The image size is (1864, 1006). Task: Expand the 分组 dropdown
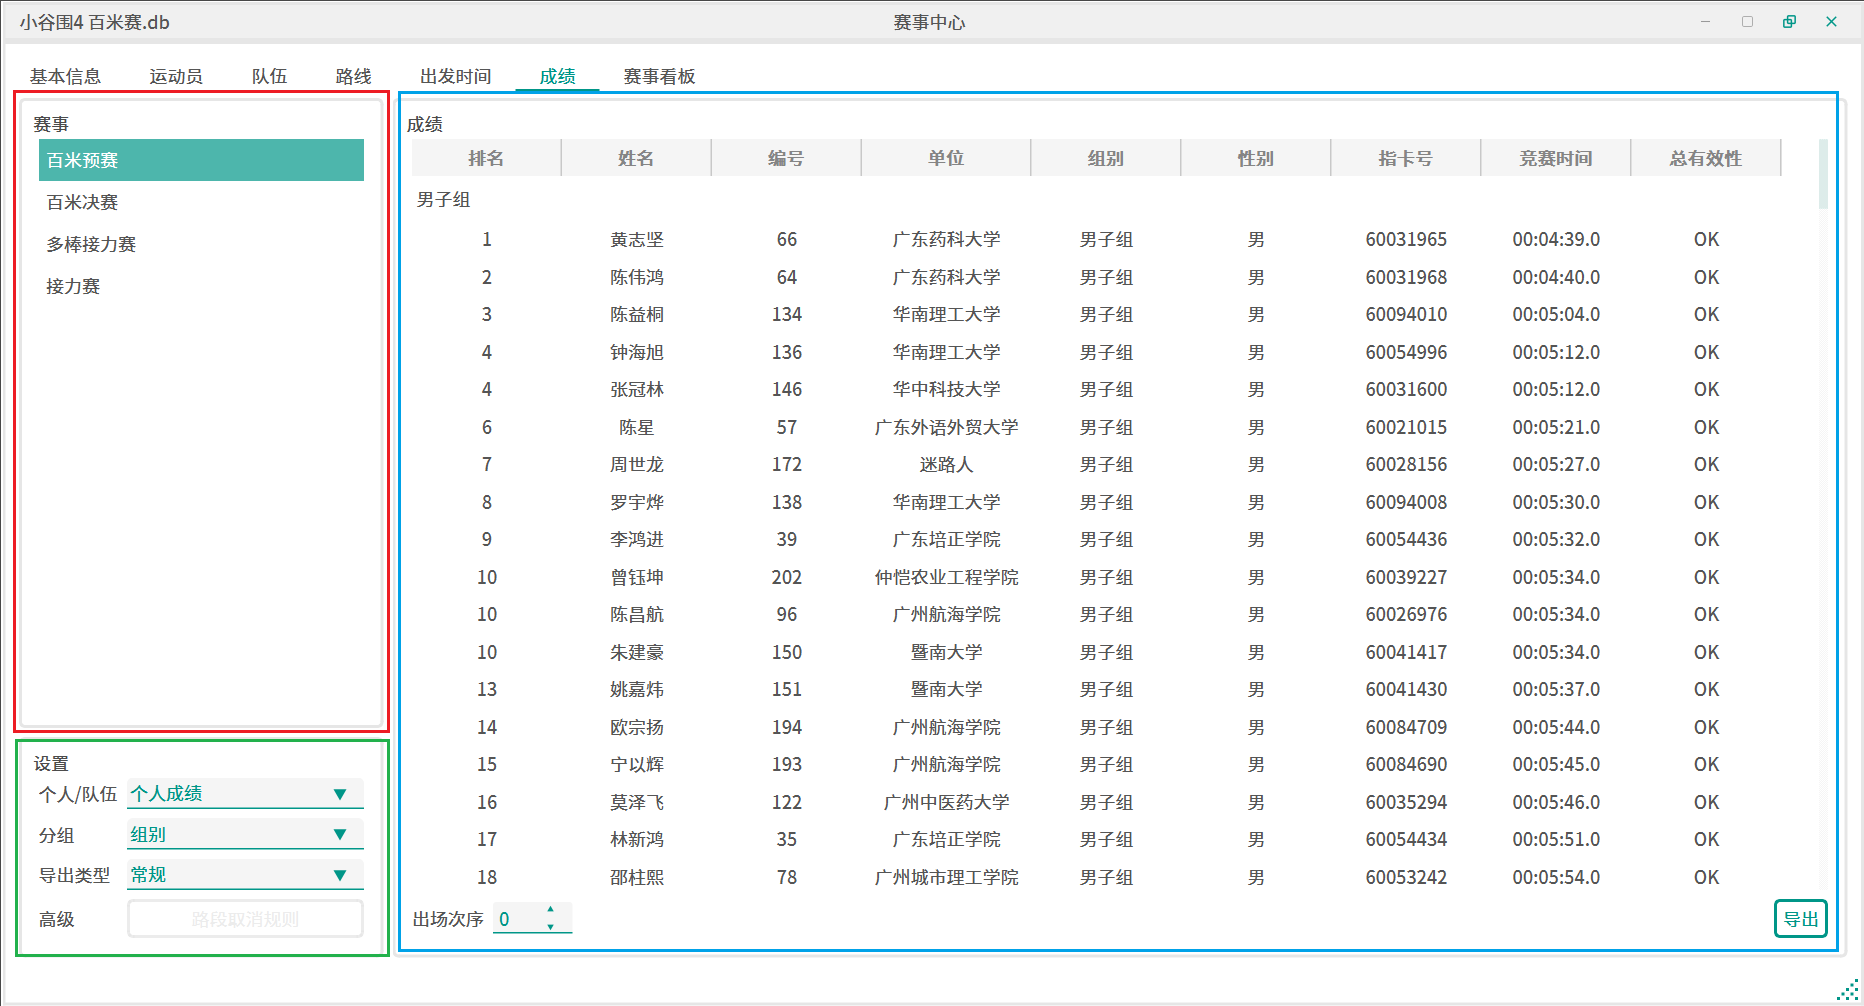(x=245, y=835)
